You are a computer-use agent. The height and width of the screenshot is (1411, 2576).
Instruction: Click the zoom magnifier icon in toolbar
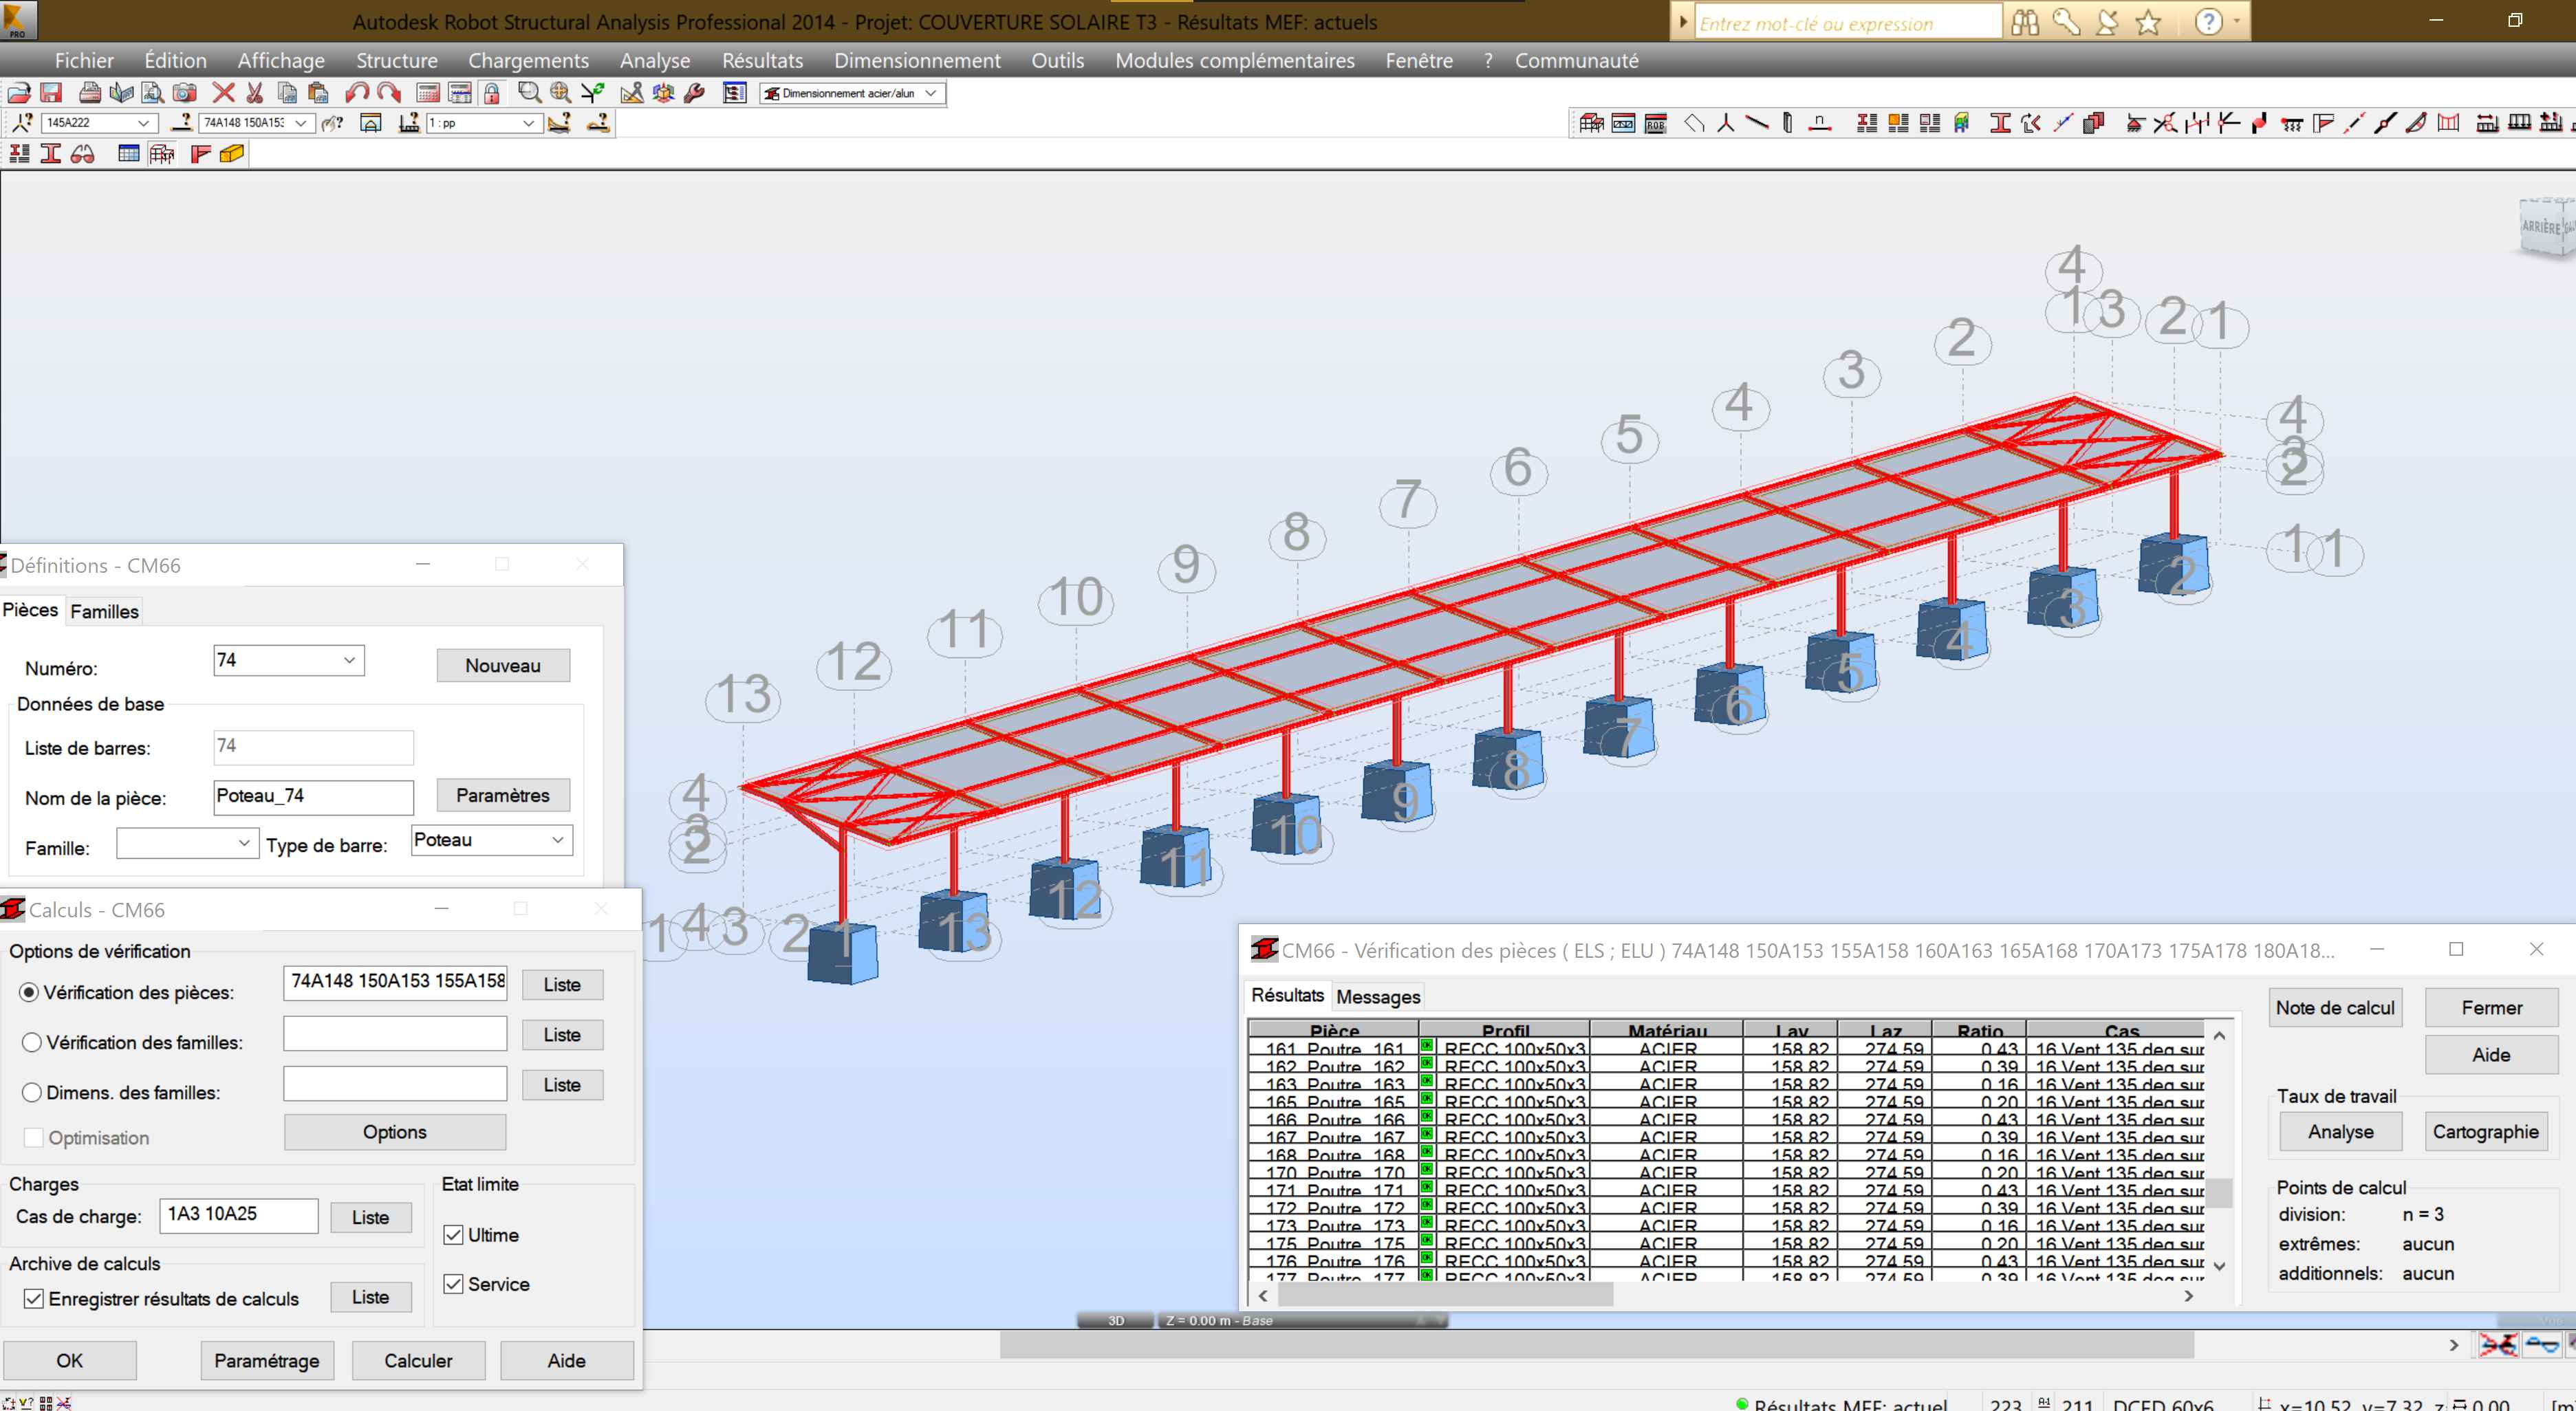(529, 93)
